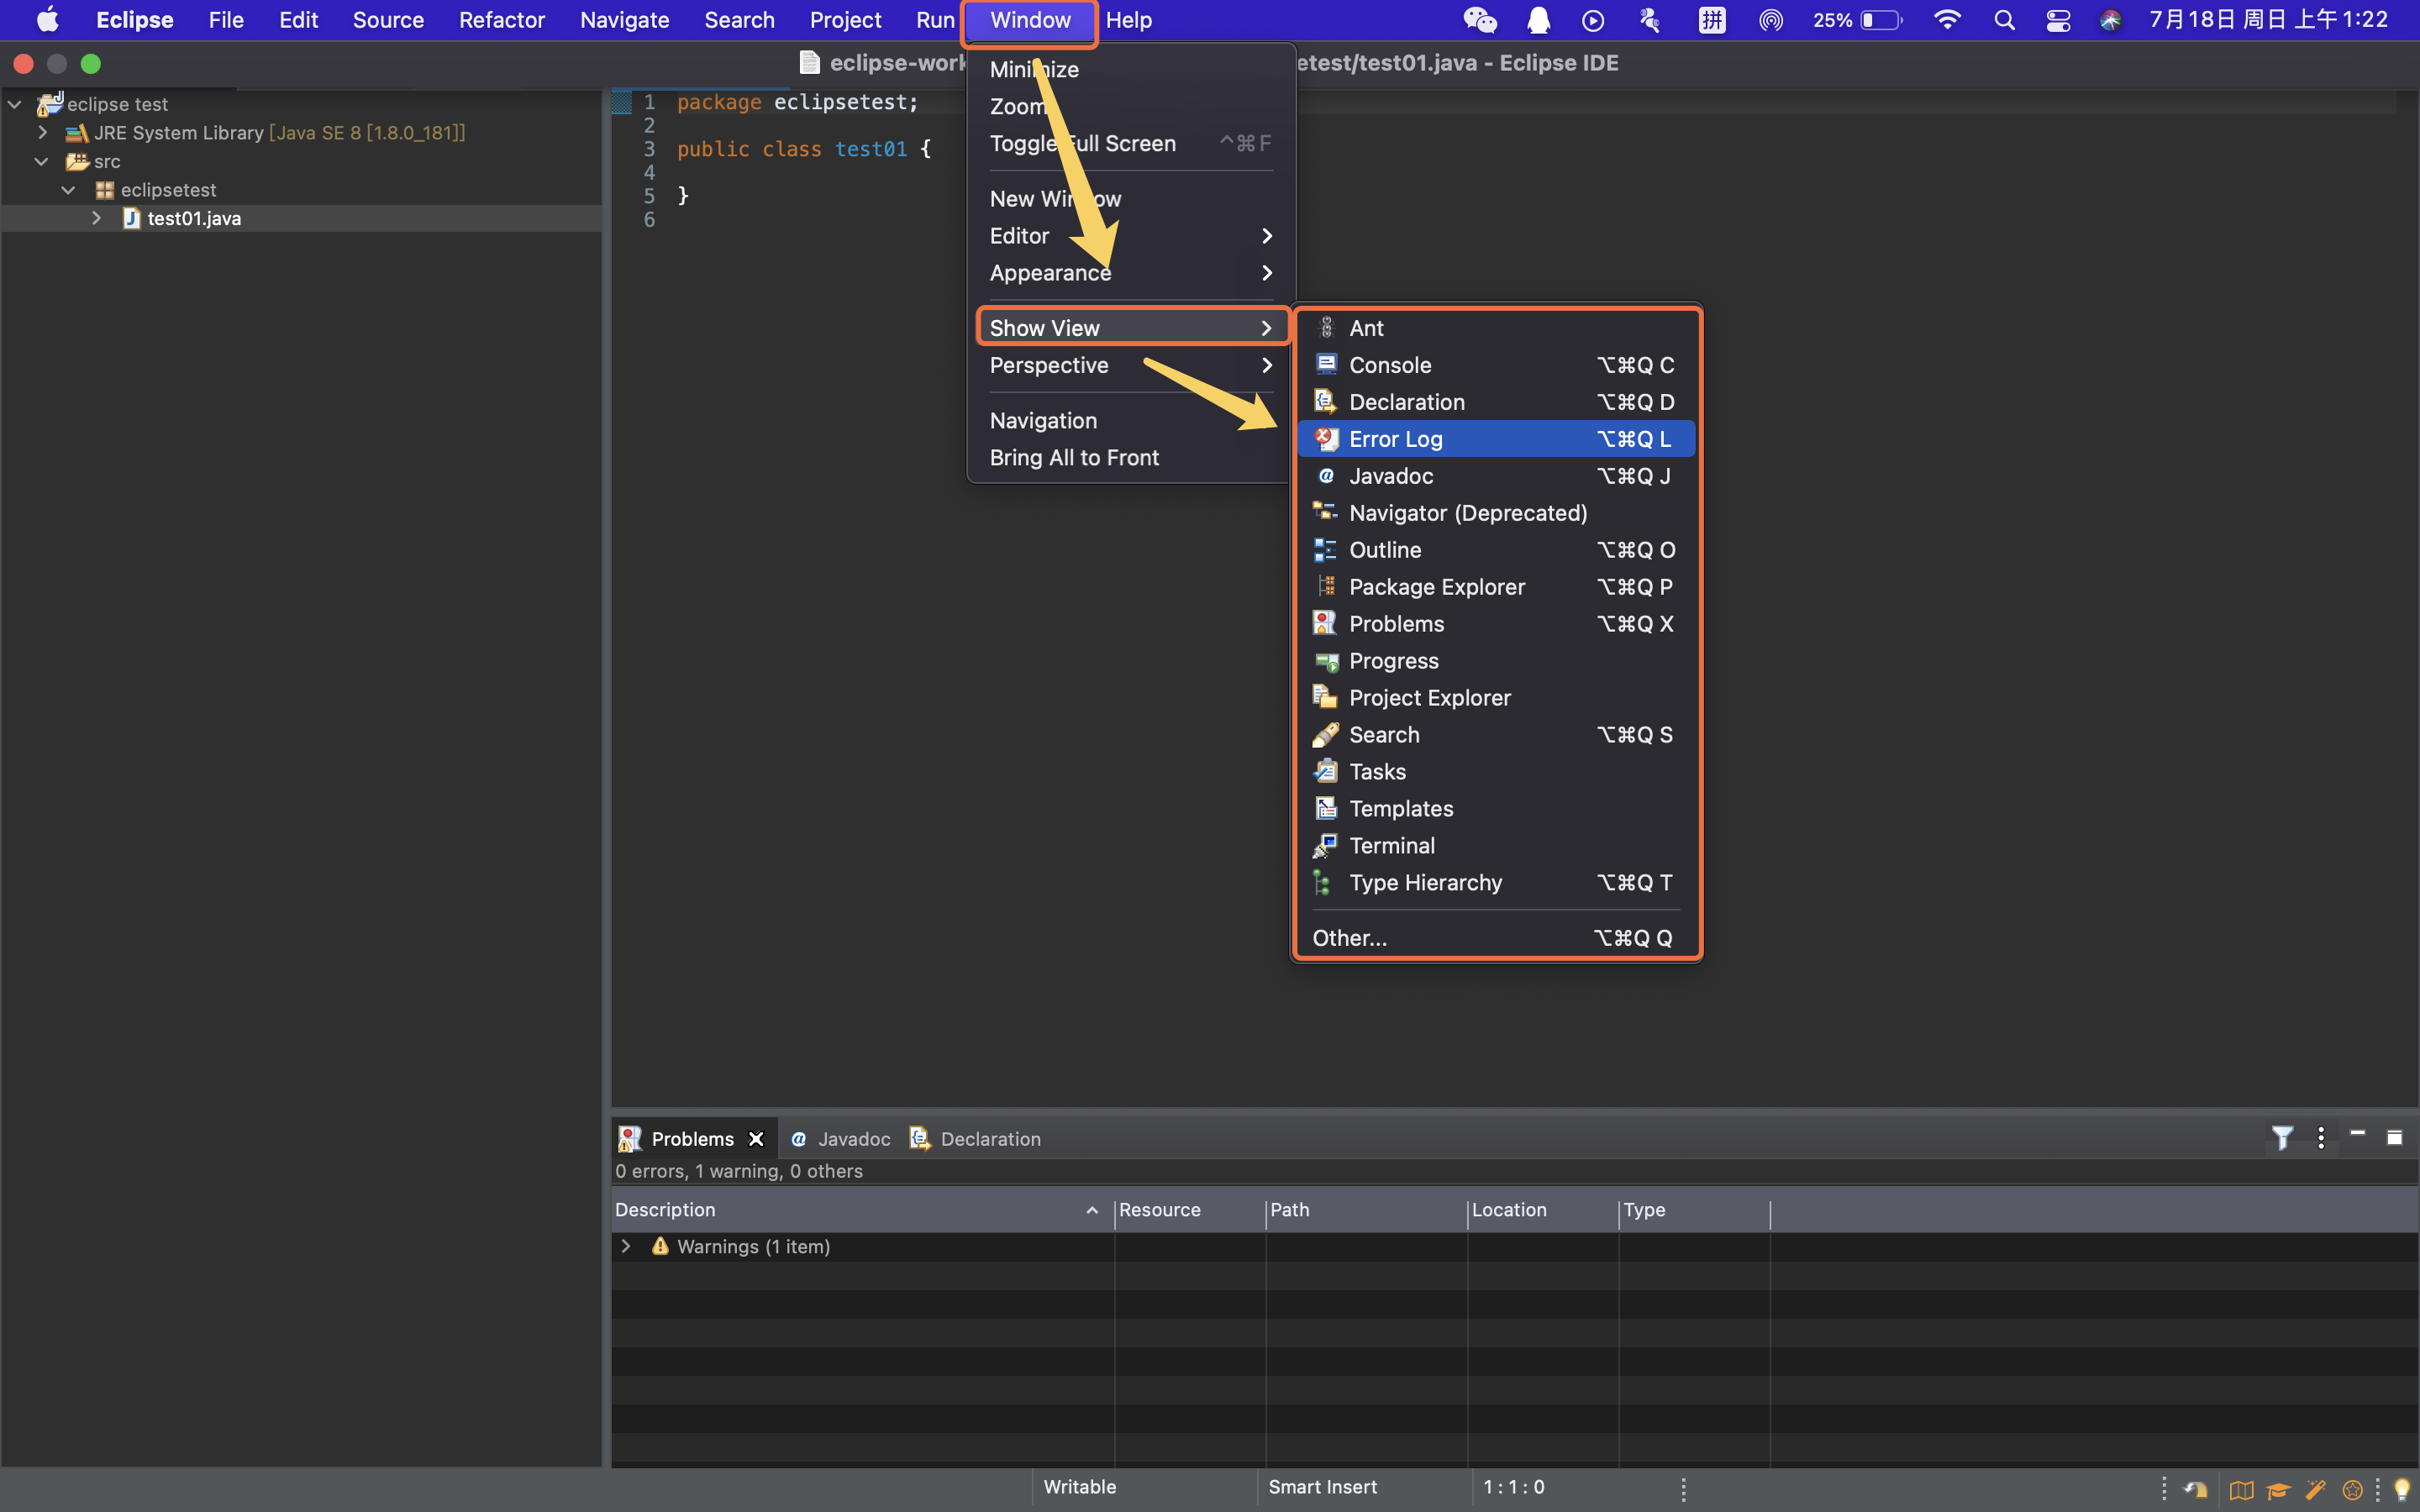Open macOS Control Center icon
This screenshot has height=1512, width=2420.
(2058, 20)
